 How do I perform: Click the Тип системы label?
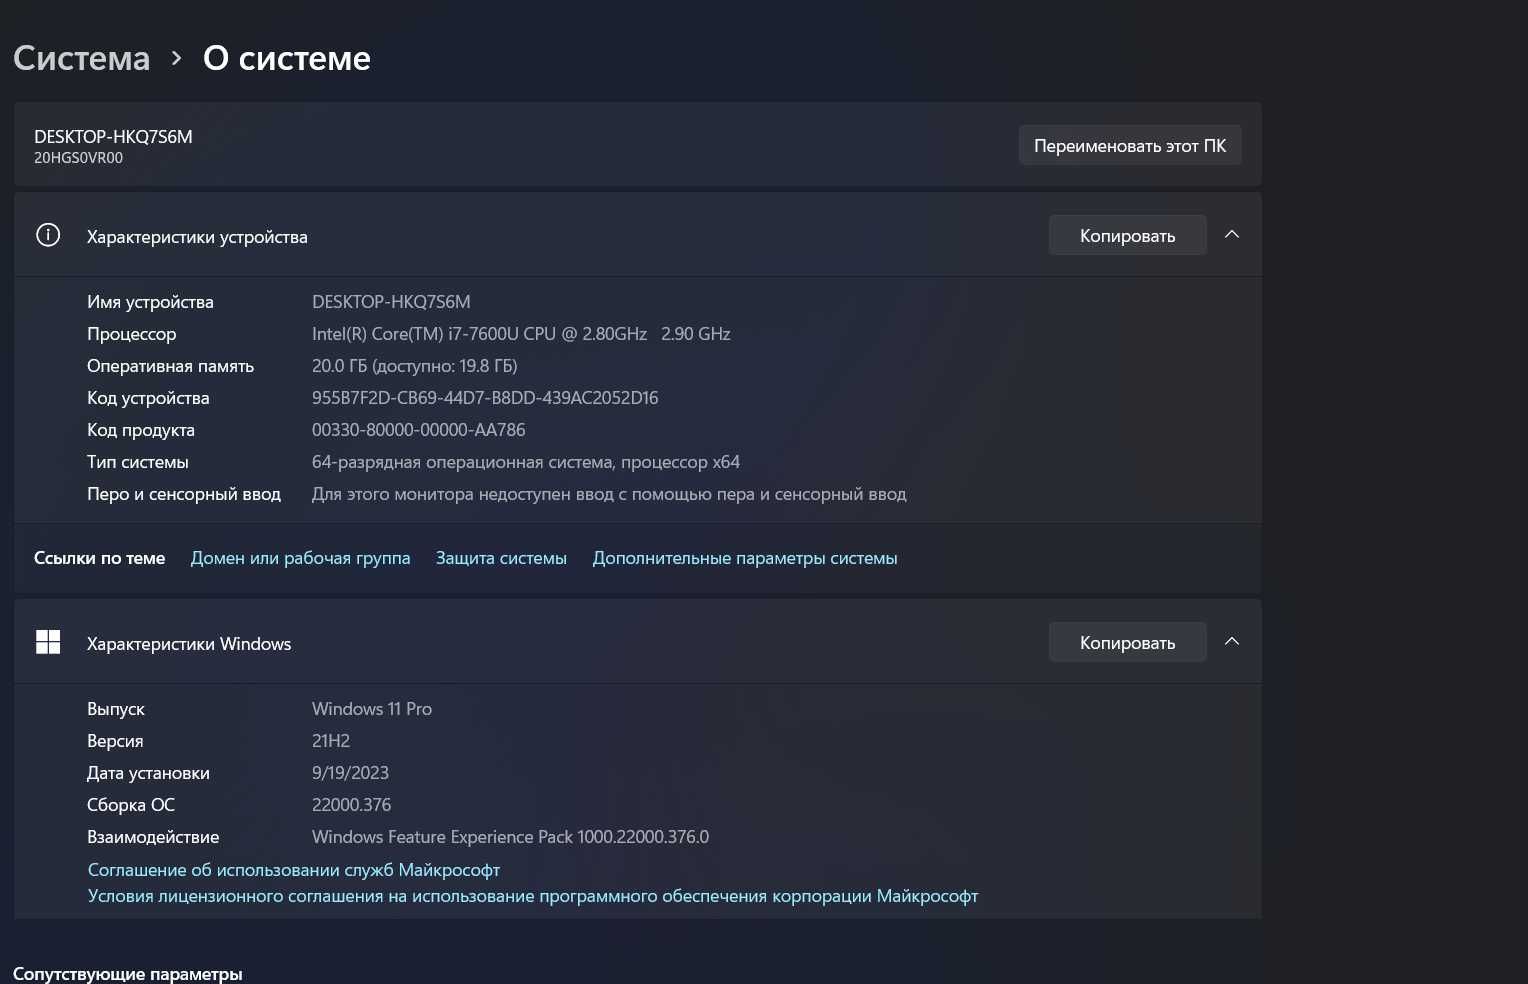(138, 462)
